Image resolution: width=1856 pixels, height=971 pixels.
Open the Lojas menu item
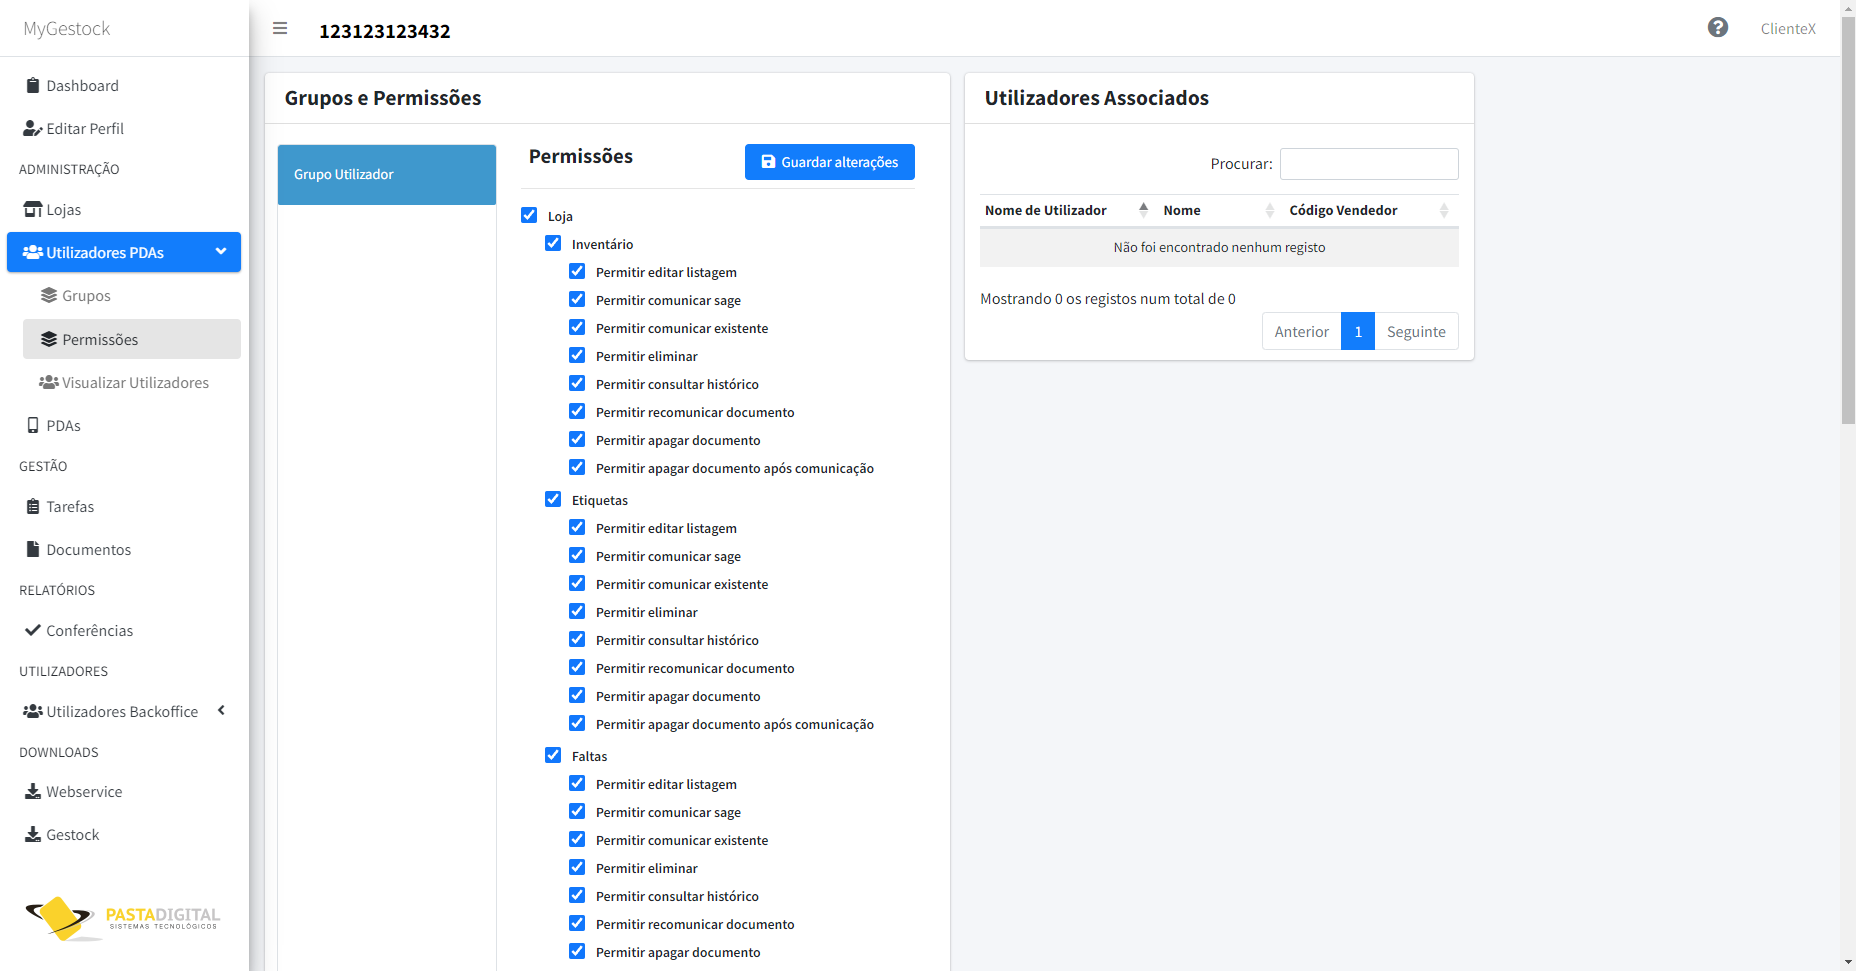click(124, 210)
